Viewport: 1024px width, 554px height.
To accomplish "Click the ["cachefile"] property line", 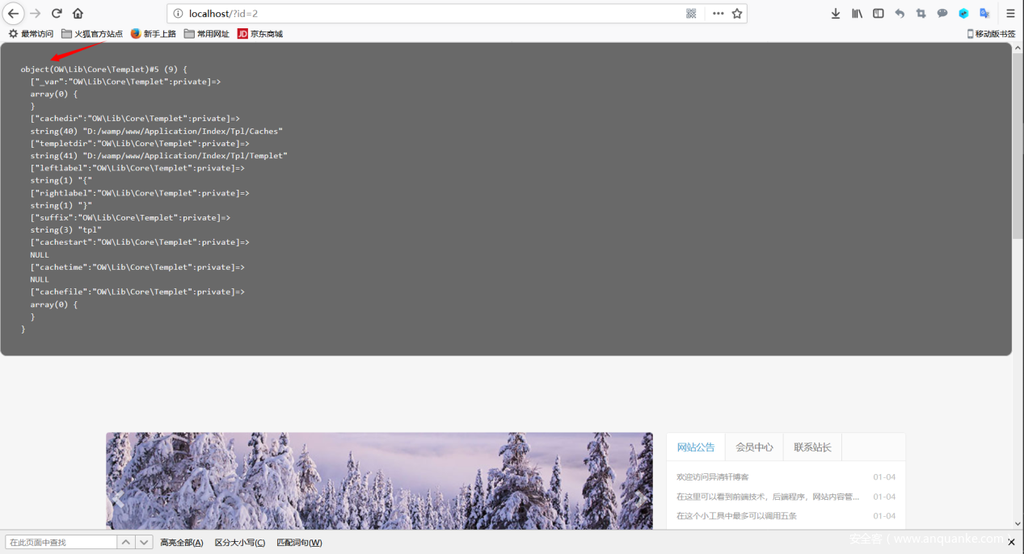I will click(x=137, y=292).
